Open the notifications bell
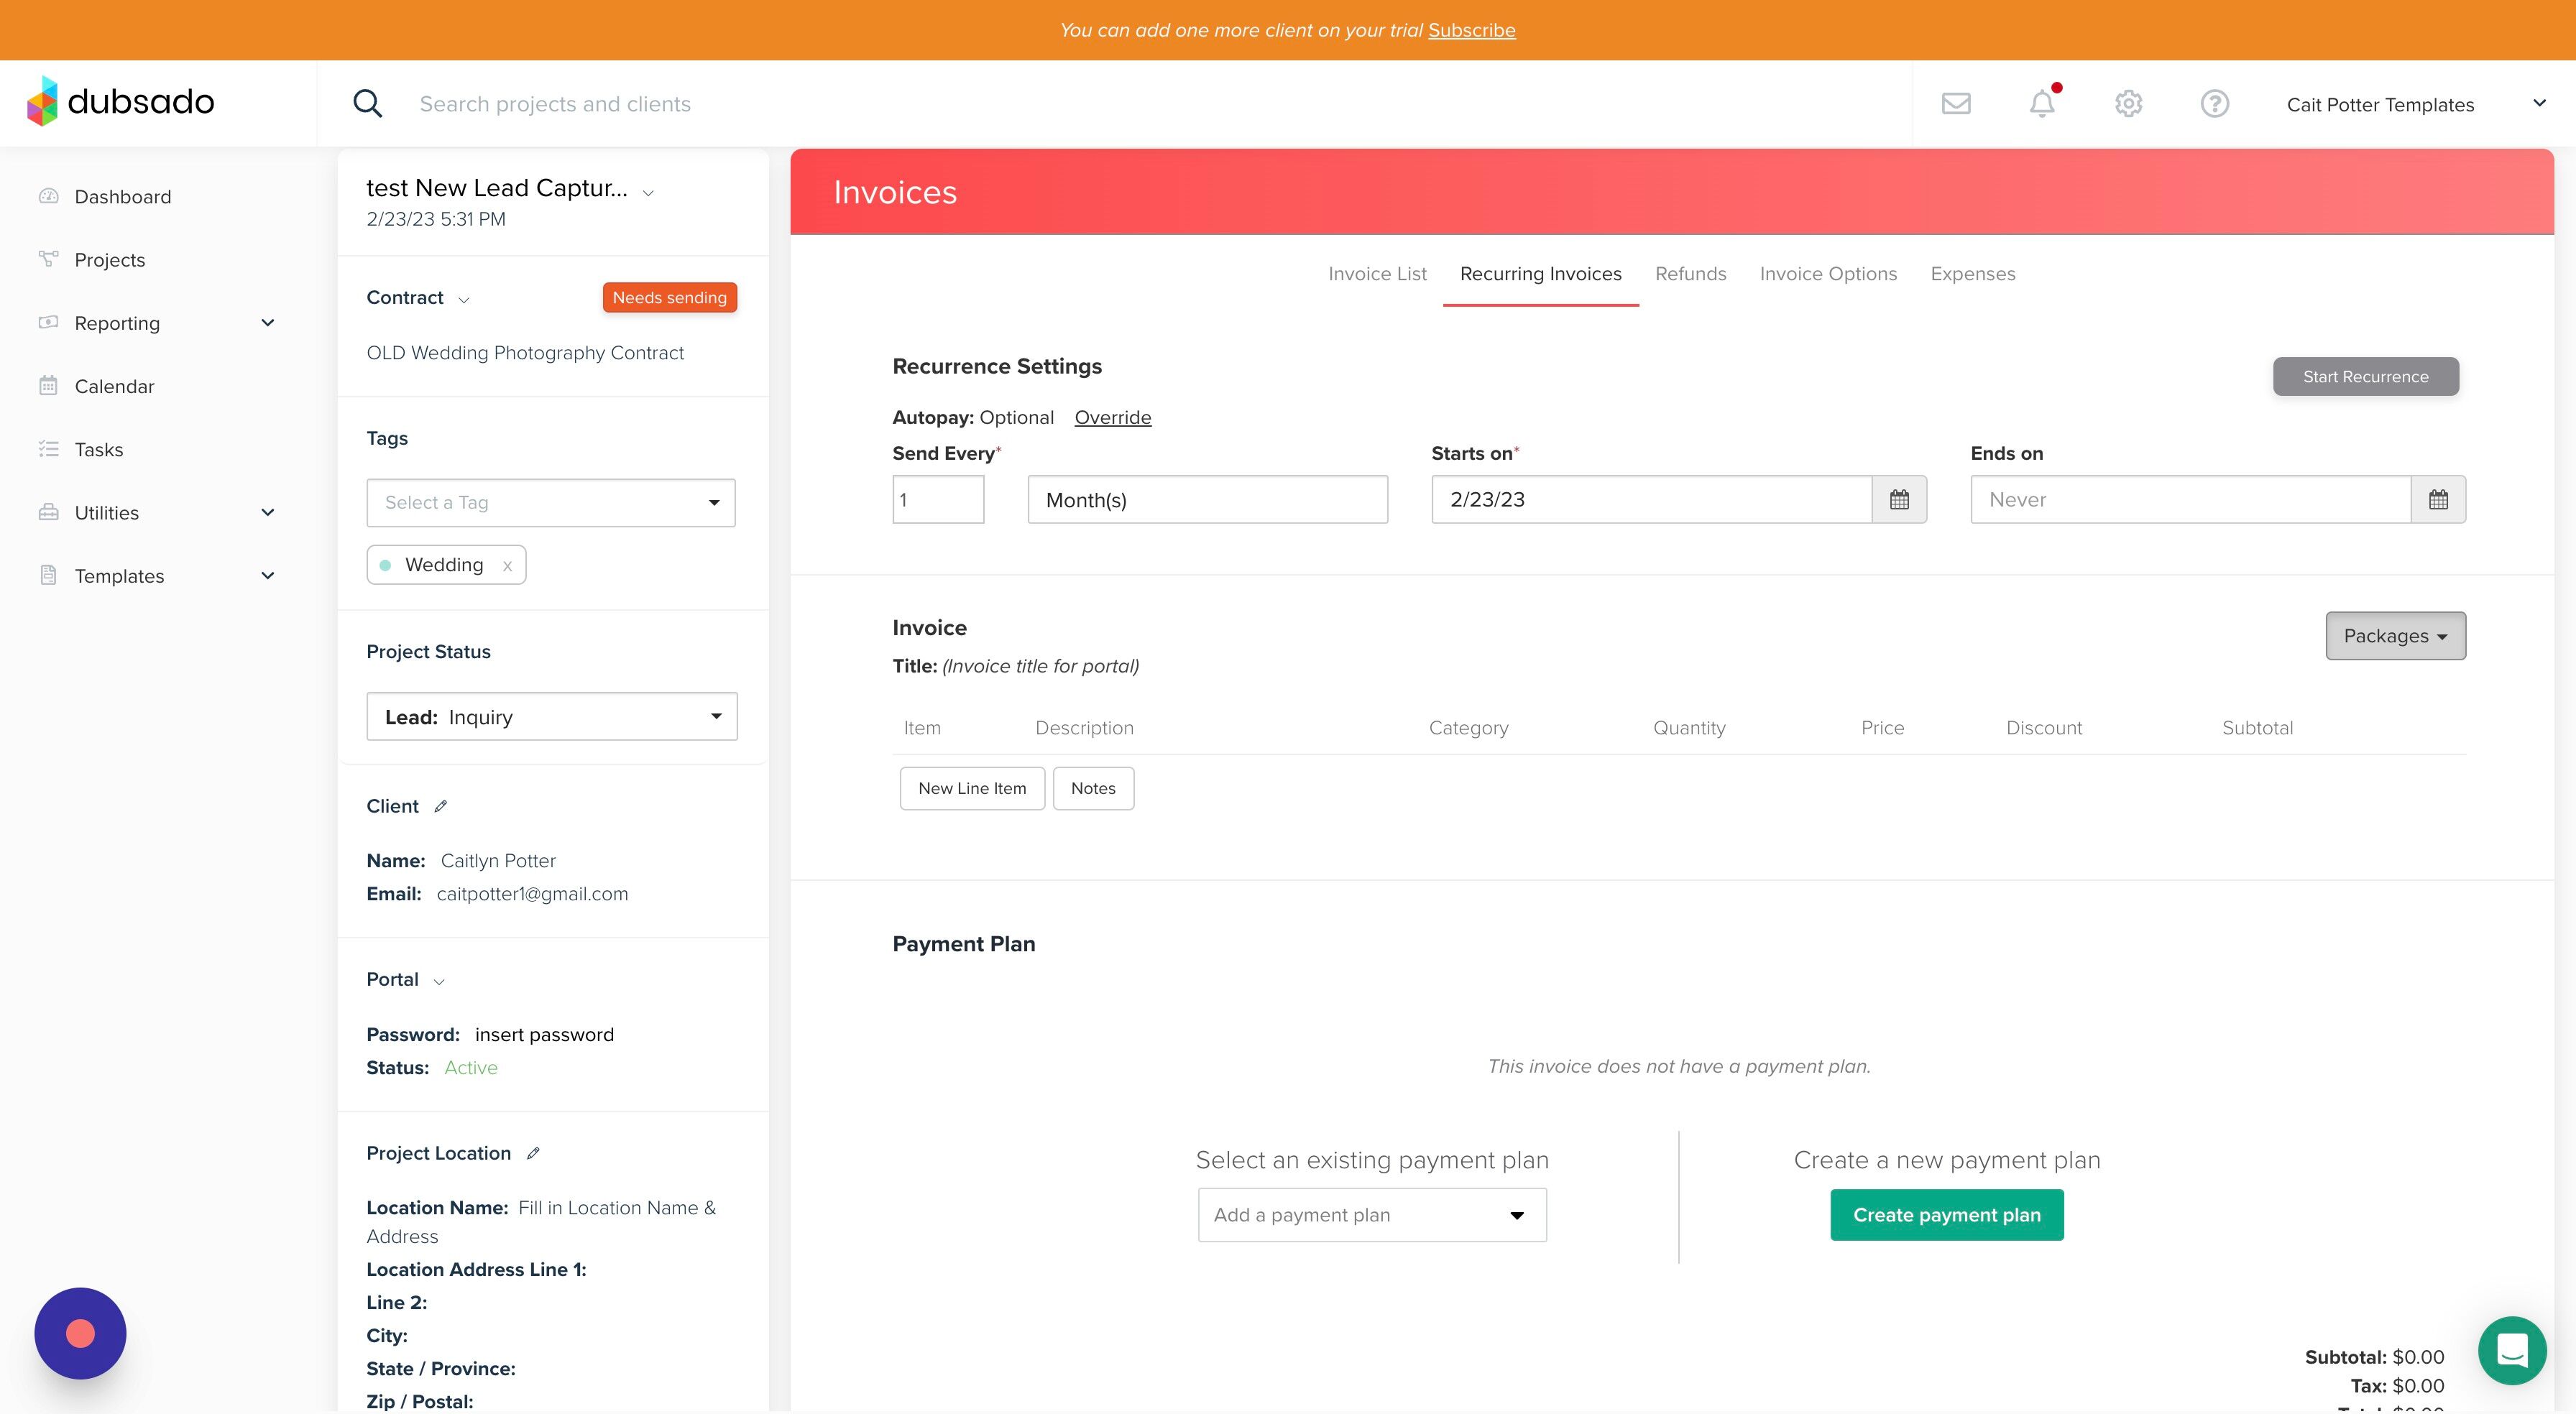 pyautogui.click(x=2042, y=103)
